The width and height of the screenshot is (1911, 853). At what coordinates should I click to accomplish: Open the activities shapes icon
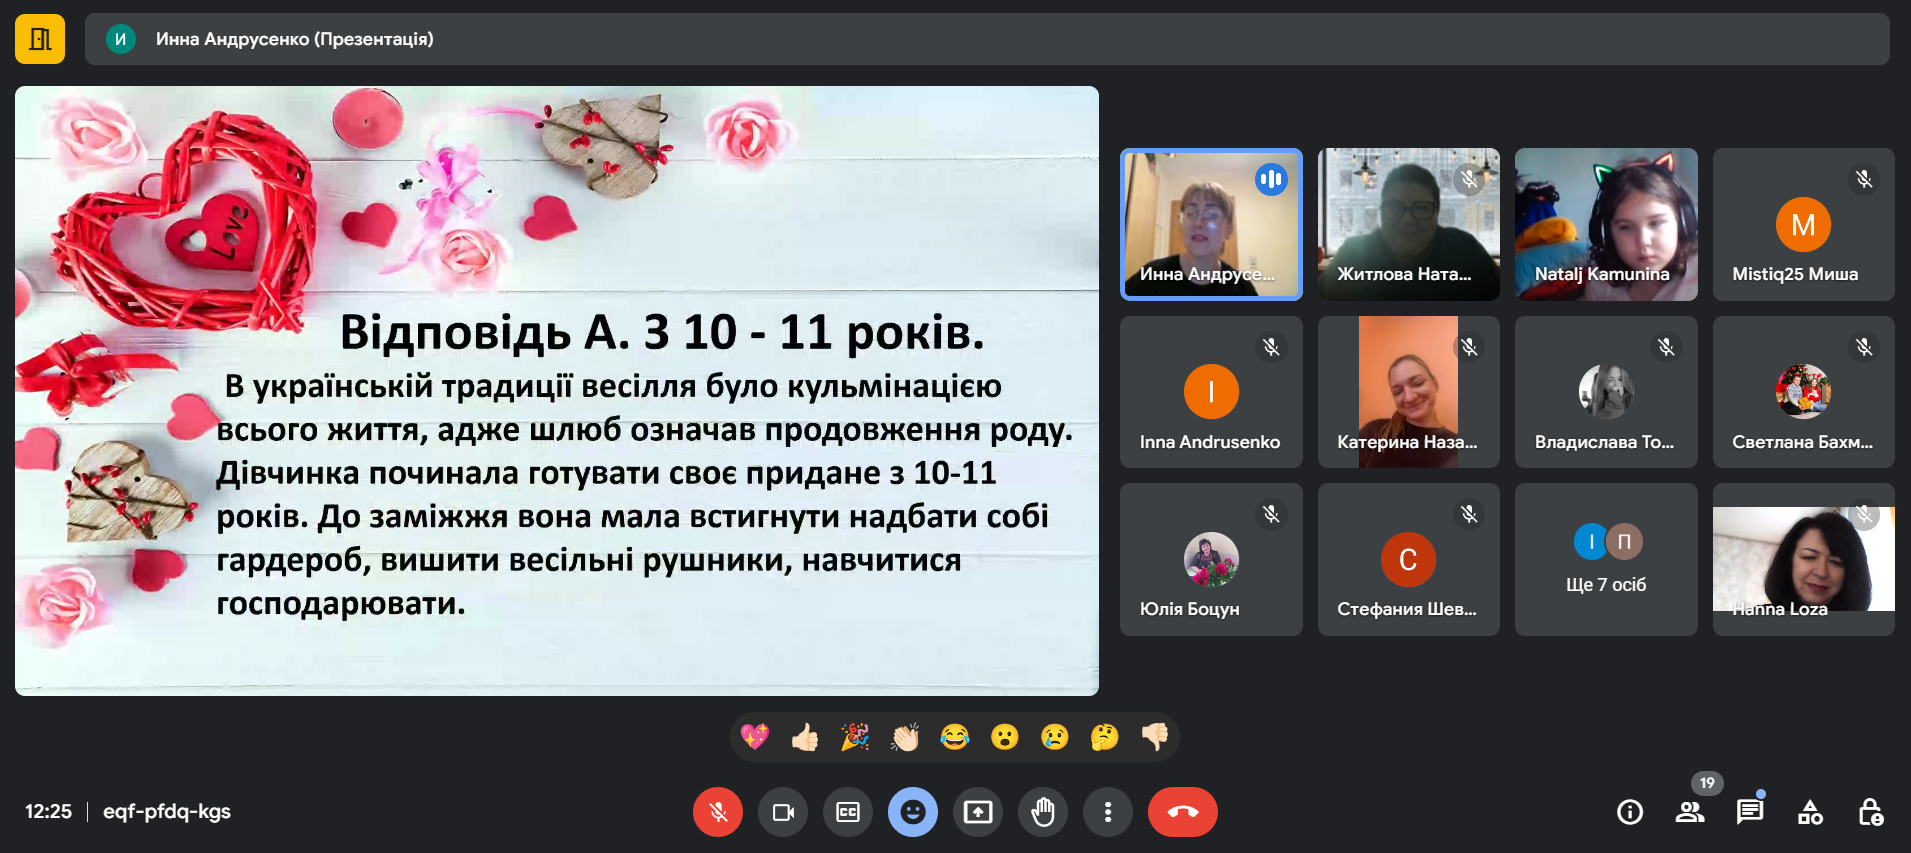(x=1809, y=812)
